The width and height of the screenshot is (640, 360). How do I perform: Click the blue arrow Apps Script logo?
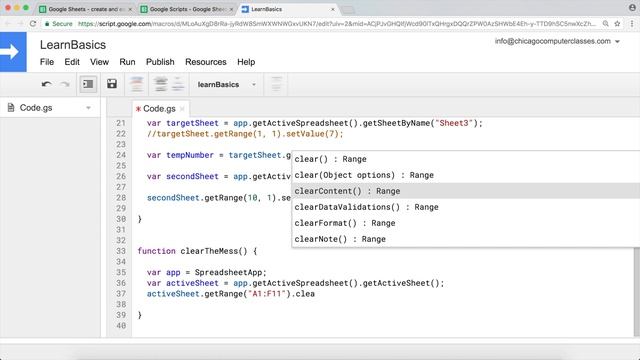pyautogui.click(x=13, y=52)
